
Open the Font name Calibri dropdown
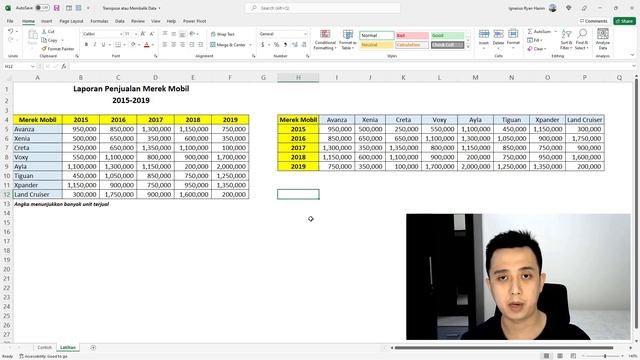click(121, 34)
